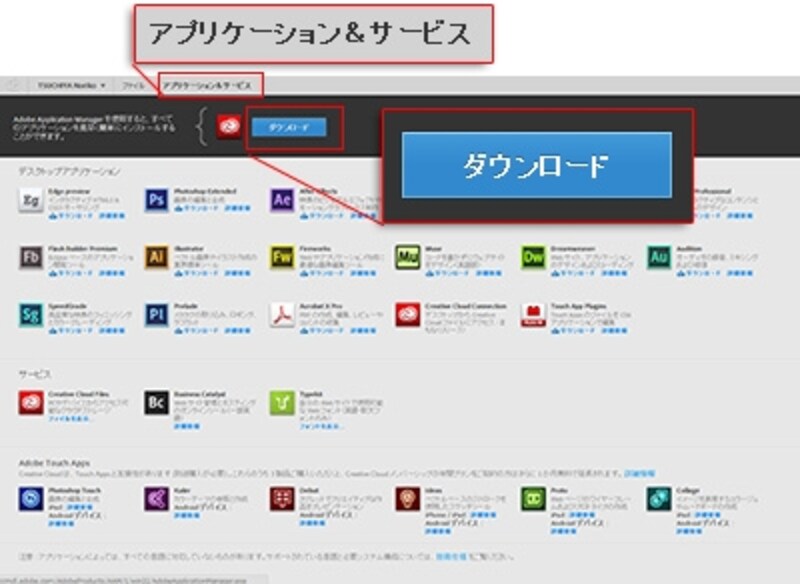Click the download link under Flash Builder Premium
The width and height of the screenshot is (800, 584).
coord(71,273)
